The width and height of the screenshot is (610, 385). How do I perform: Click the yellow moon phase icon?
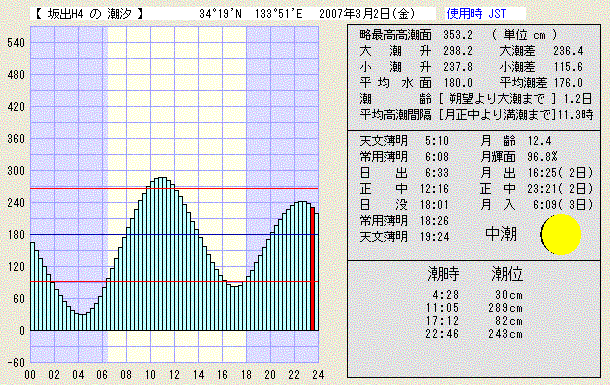click(561, 234)
